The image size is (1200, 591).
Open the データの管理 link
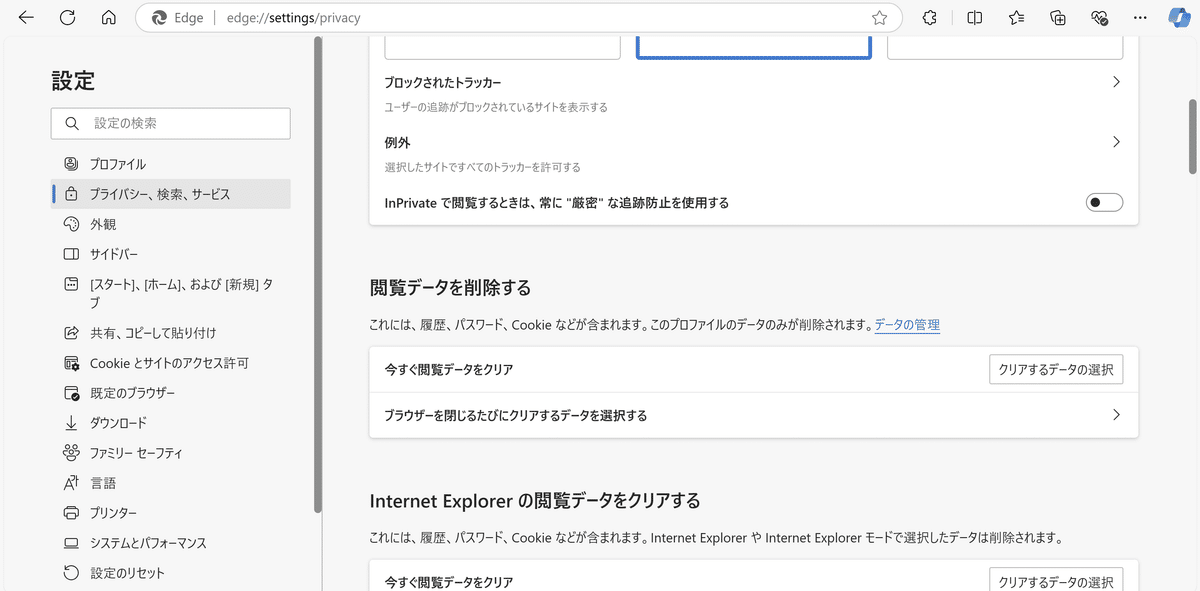(907, 325)
